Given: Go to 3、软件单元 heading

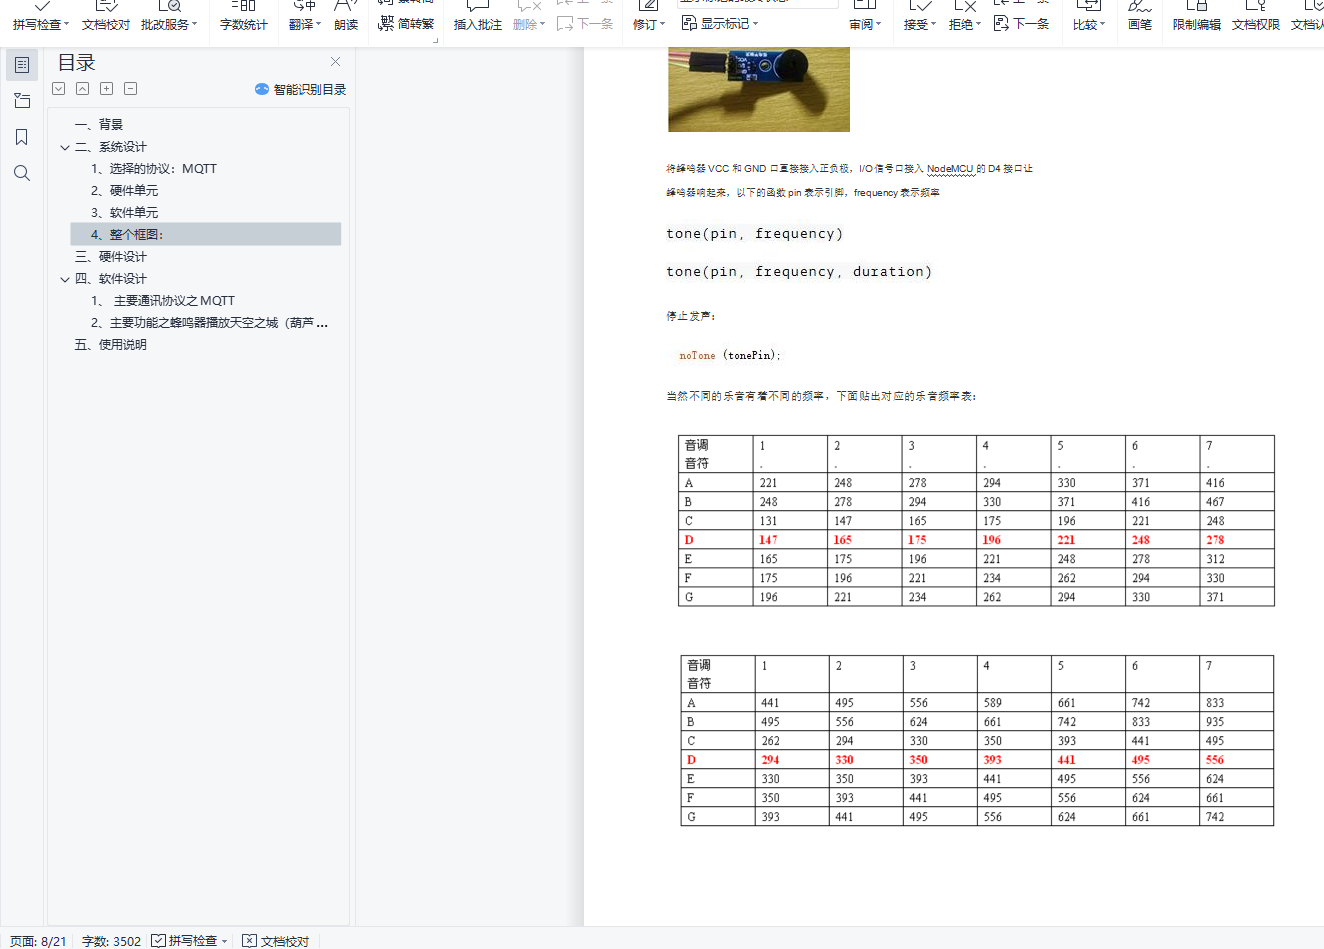Looking at the screenshot, I should pyautogui.click(x=124, y=213).
